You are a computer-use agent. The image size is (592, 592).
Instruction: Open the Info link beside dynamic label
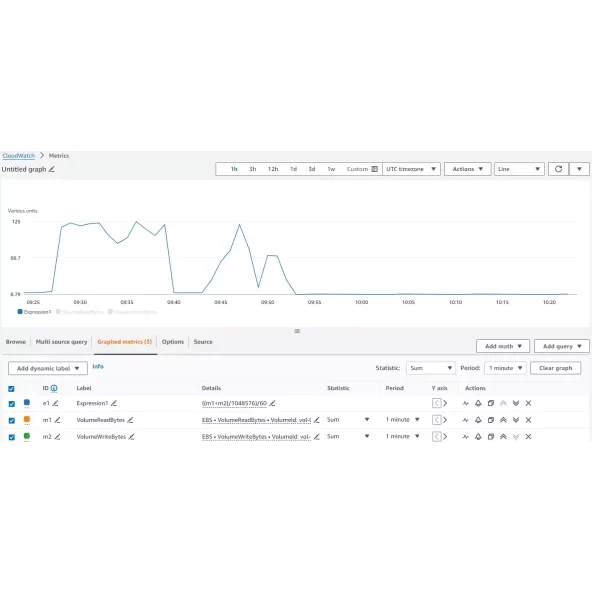click(98, 366)
